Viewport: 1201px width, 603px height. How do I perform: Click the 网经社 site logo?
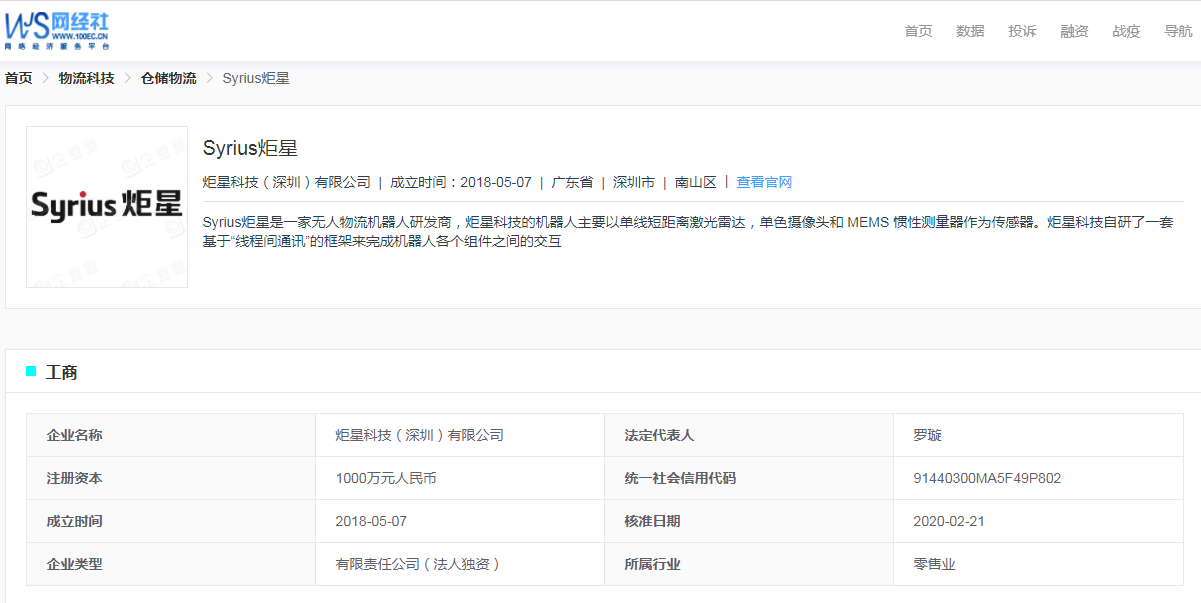pyautogui.click(x=57, y=30)
